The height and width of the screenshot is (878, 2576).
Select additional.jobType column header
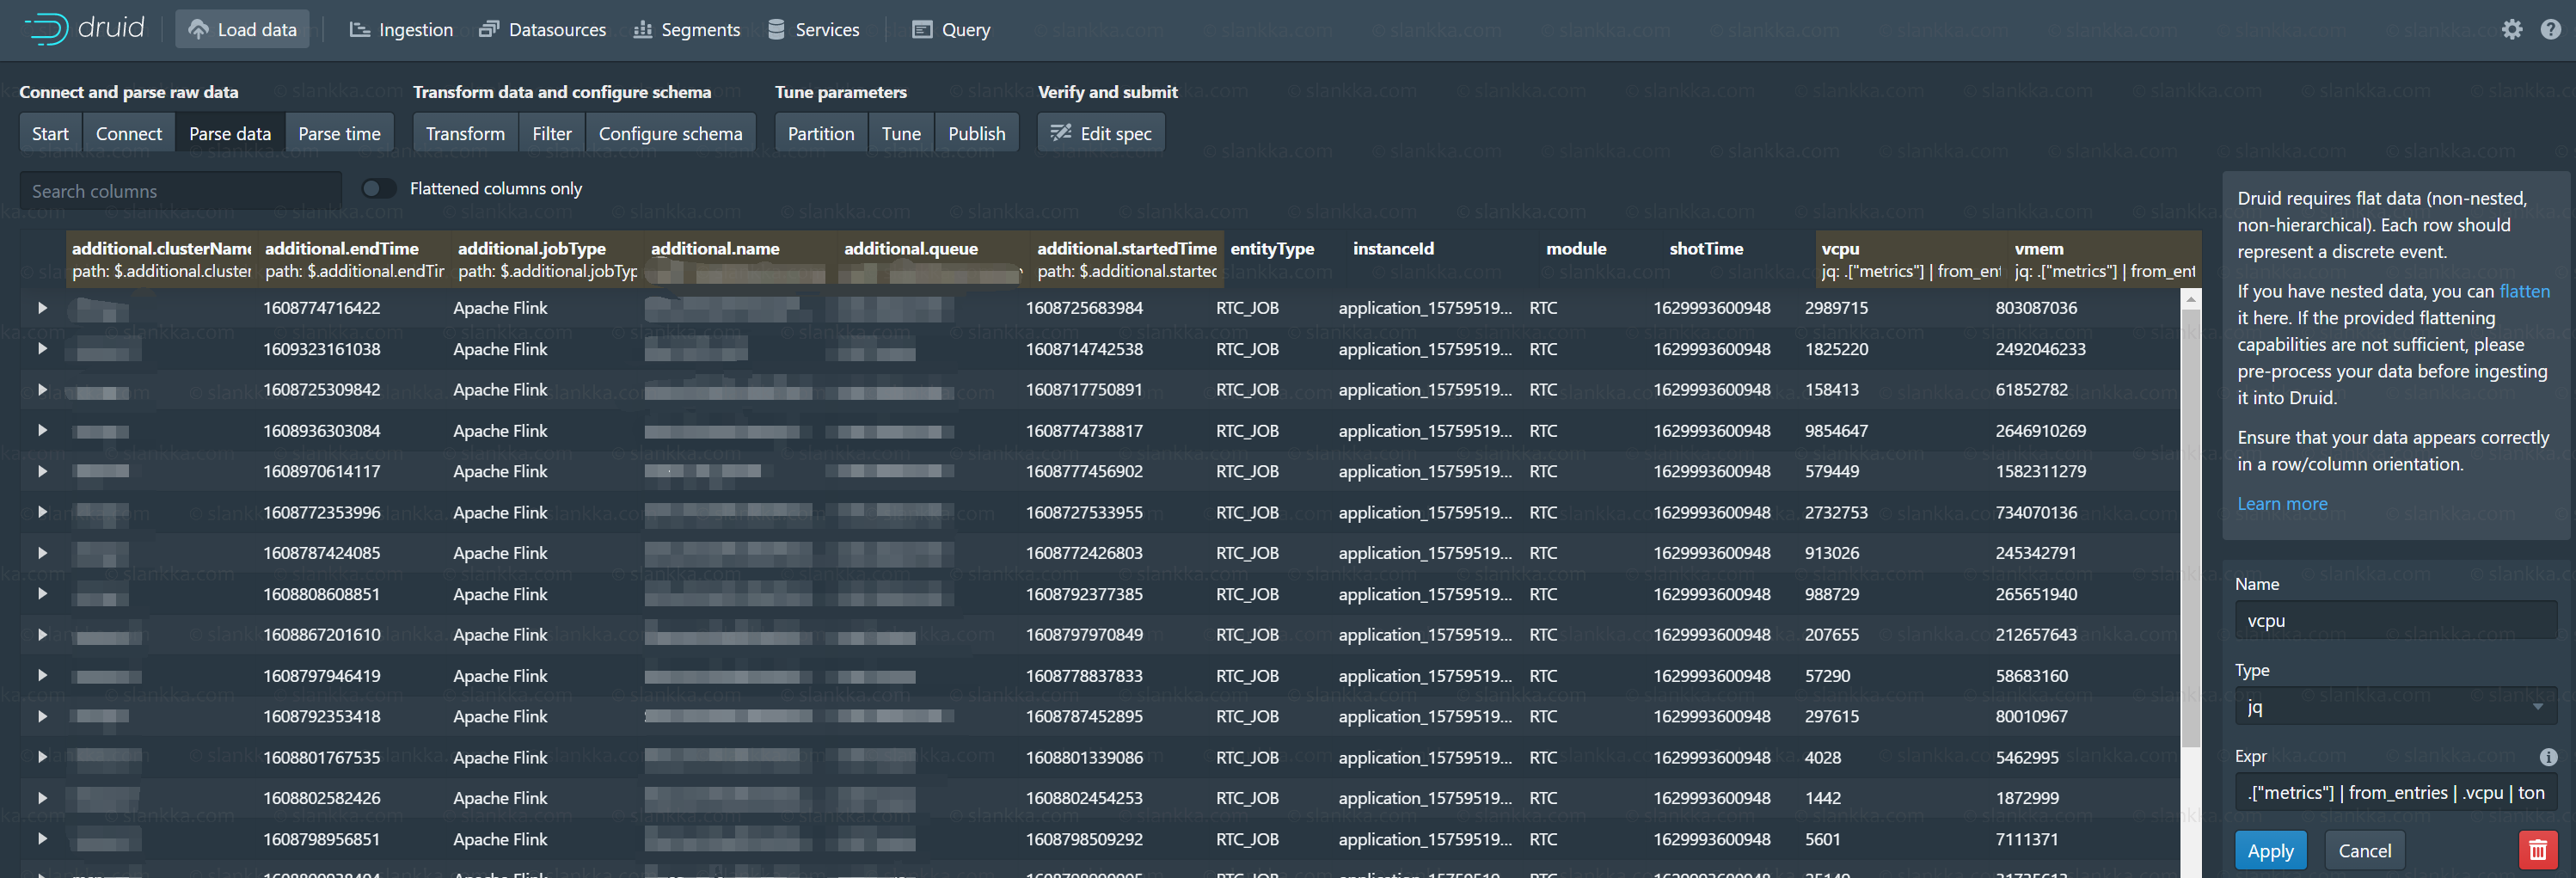point(547,259)
